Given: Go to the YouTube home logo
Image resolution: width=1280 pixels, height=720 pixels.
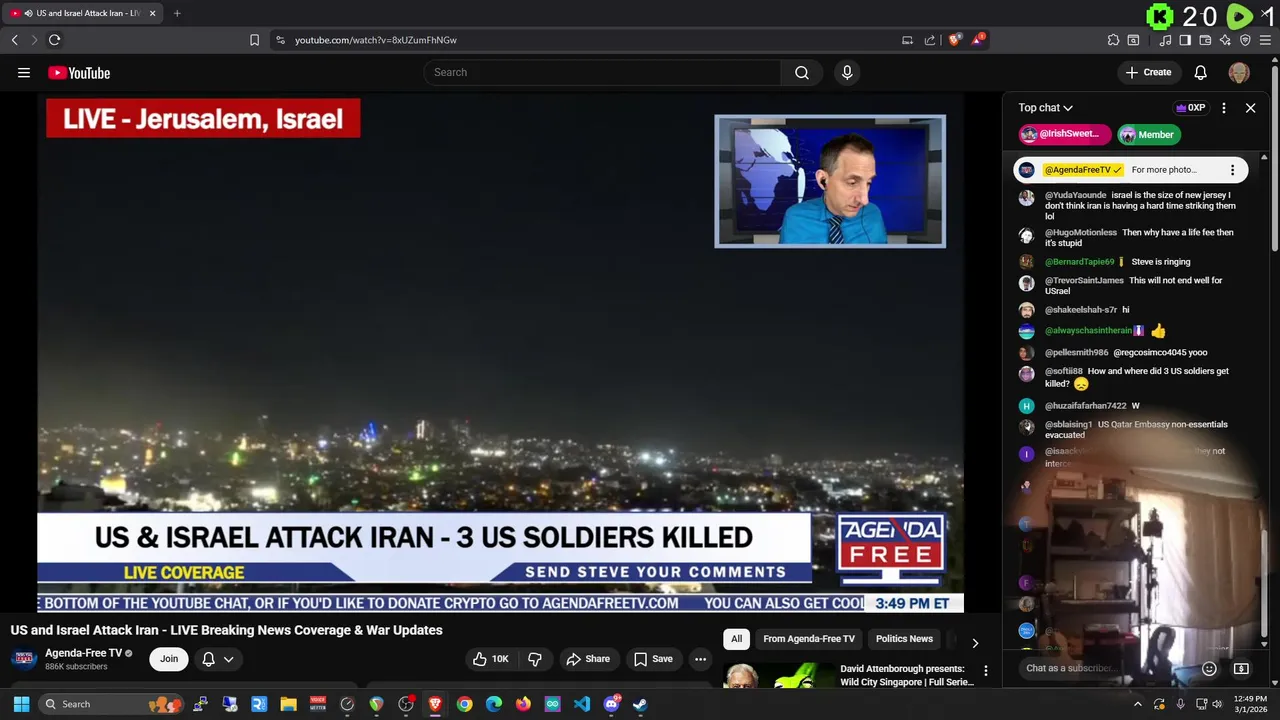Looking at the screenshot, I should pos(79,72).
